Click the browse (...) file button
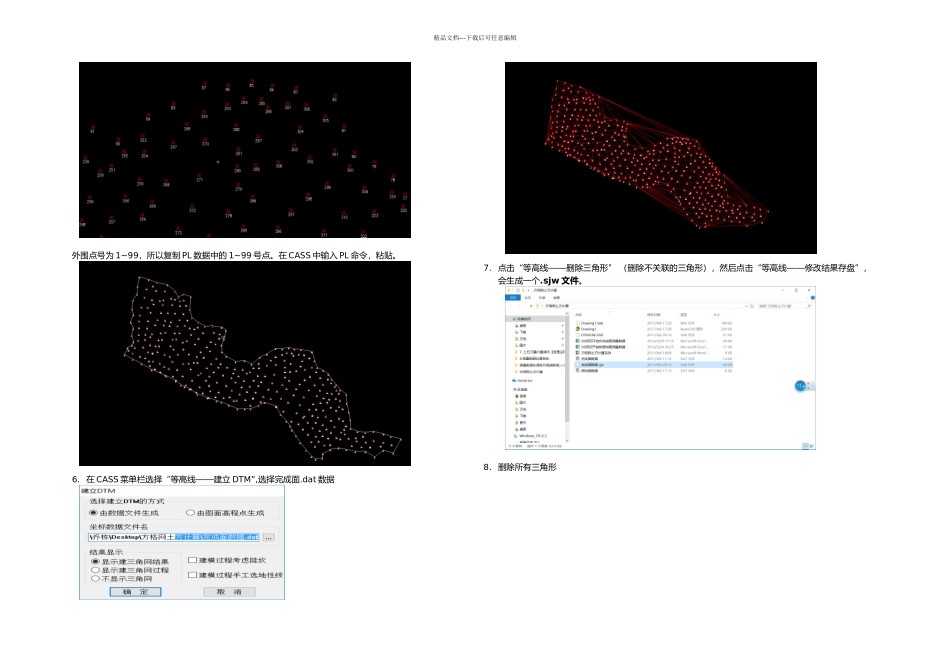This screenshot has height=672, width=950. (268, 537)
